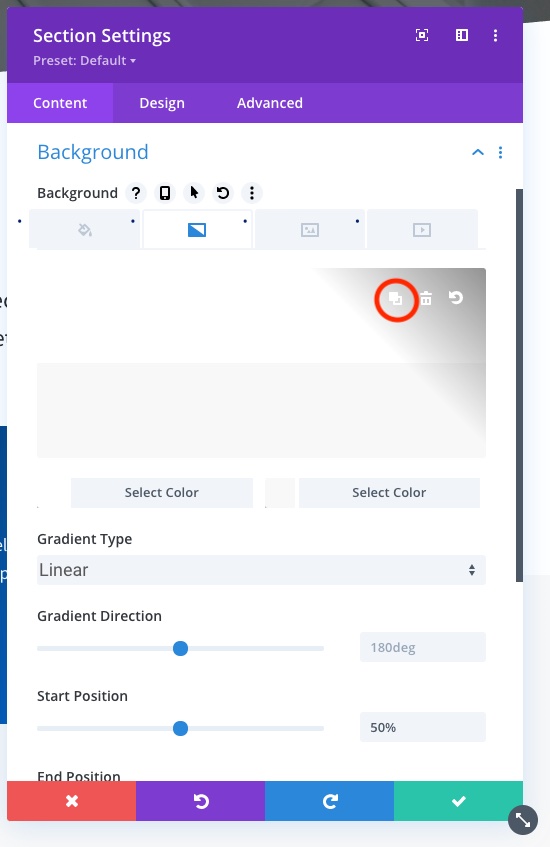Collapse the Background section with chevron
This screenshot has height=847, width=550.
point(478,152)
